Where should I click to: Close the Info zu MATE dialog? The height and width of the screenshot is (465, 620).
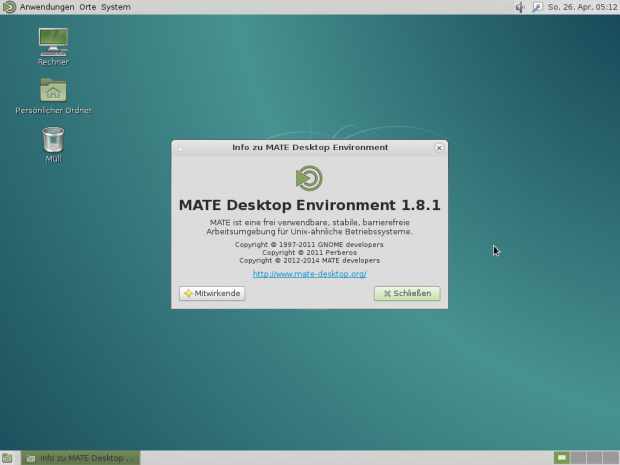439,148
